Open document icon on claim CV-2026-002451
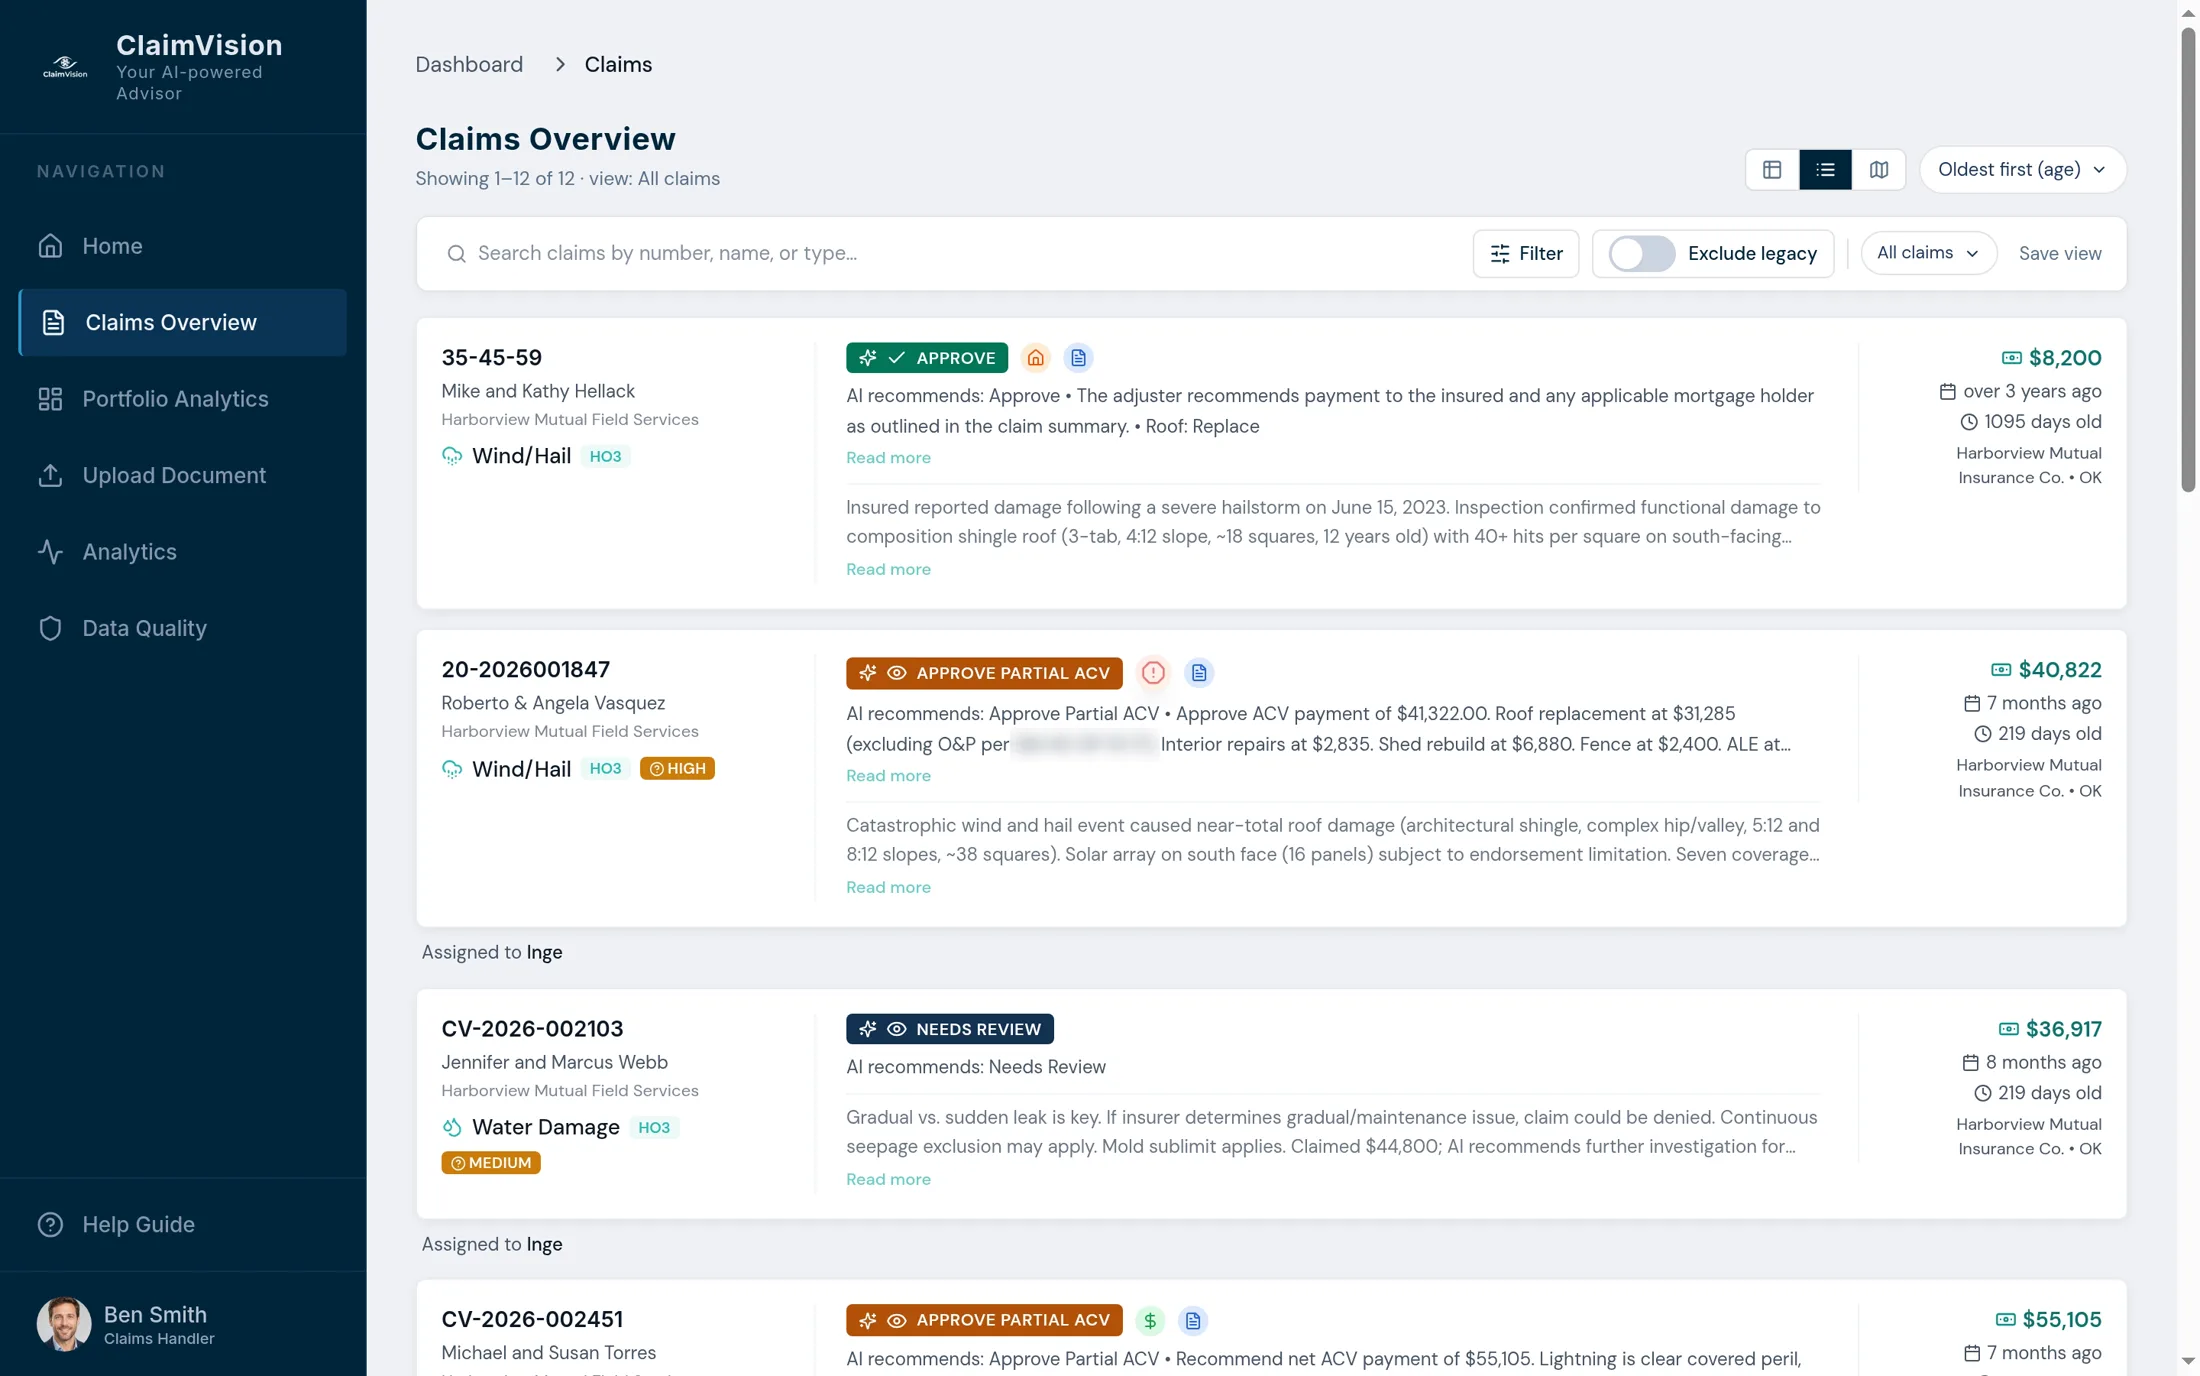The height and width of the screenshot is (1376, 2200). point(1193,1321)
